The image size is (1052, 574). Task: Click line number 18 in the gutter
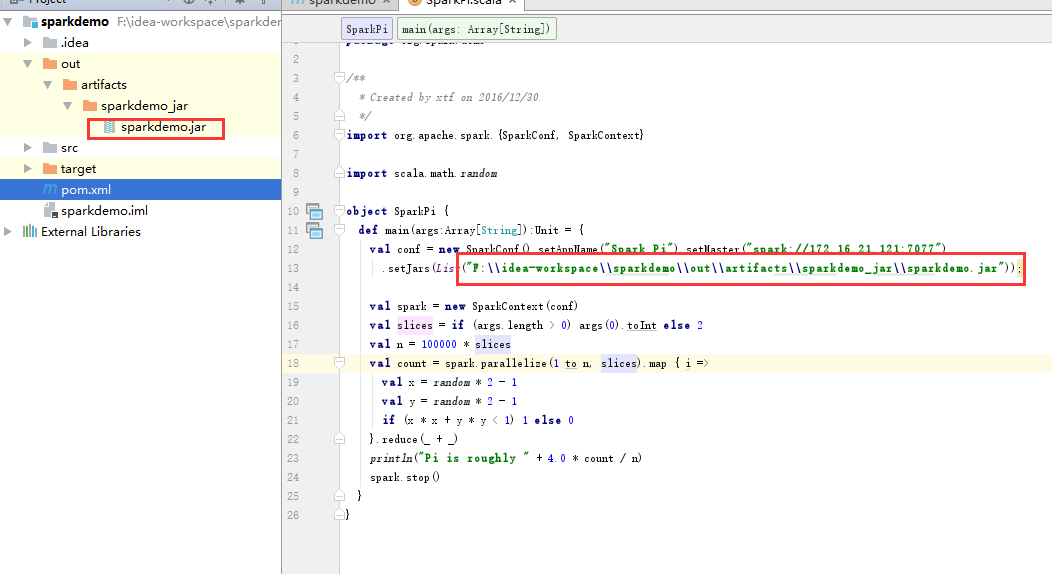(293, 363)
